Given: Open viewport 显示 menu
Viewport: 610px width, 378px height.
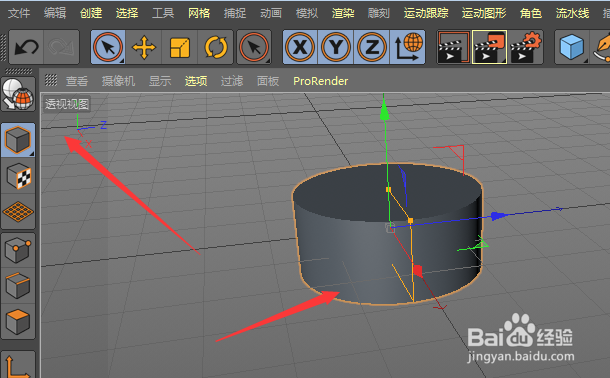Looking at the screenshot, I should [x=160, y=81].
